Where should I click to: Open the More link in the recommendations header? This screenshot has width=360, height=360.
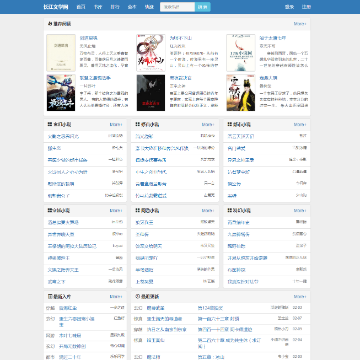(300, 24)
